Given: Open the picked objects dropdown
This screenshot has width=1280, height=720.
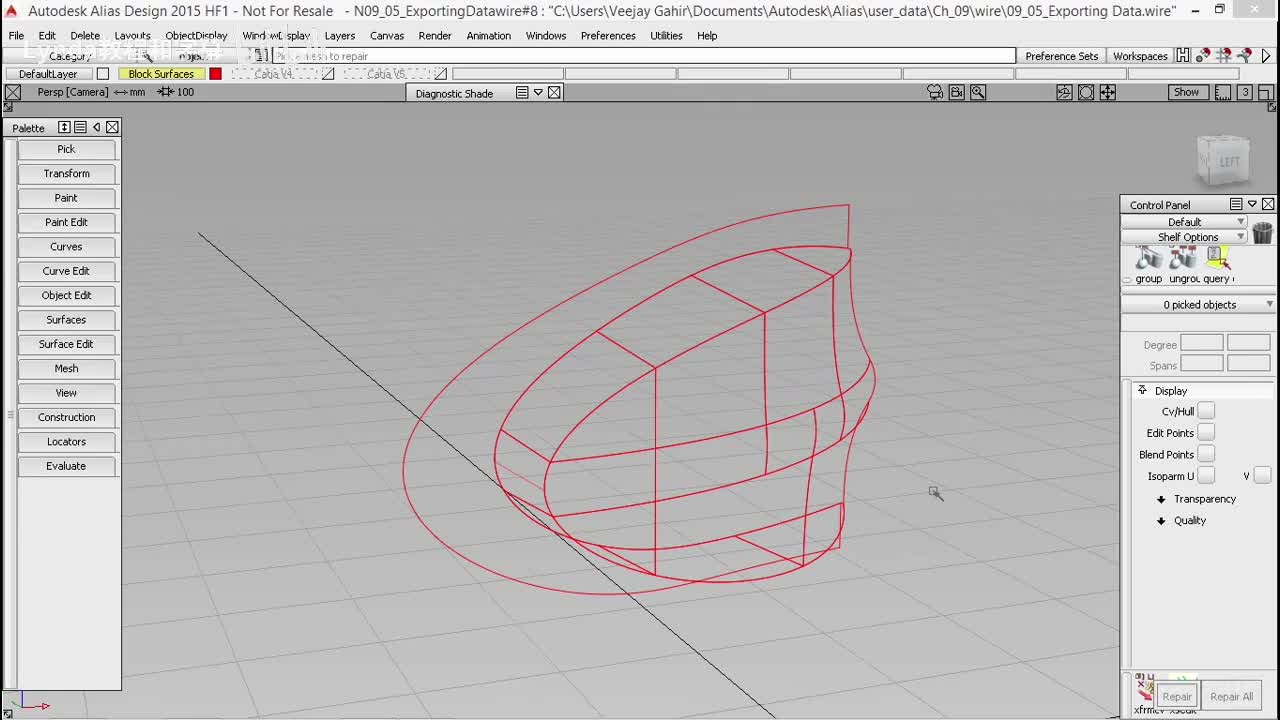Looking at the screenshot, I should click(1199, 304).
